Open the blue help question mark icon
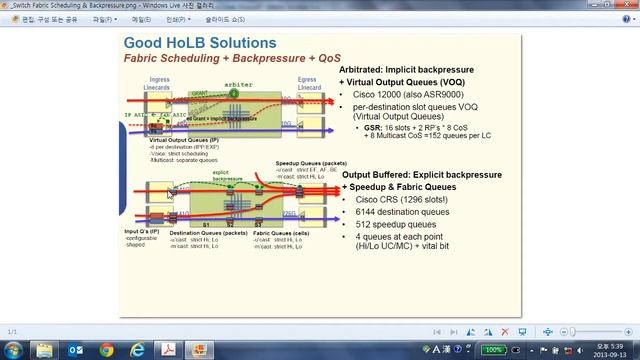Viewport: 640px width, 360px height. tap(626, 19)
